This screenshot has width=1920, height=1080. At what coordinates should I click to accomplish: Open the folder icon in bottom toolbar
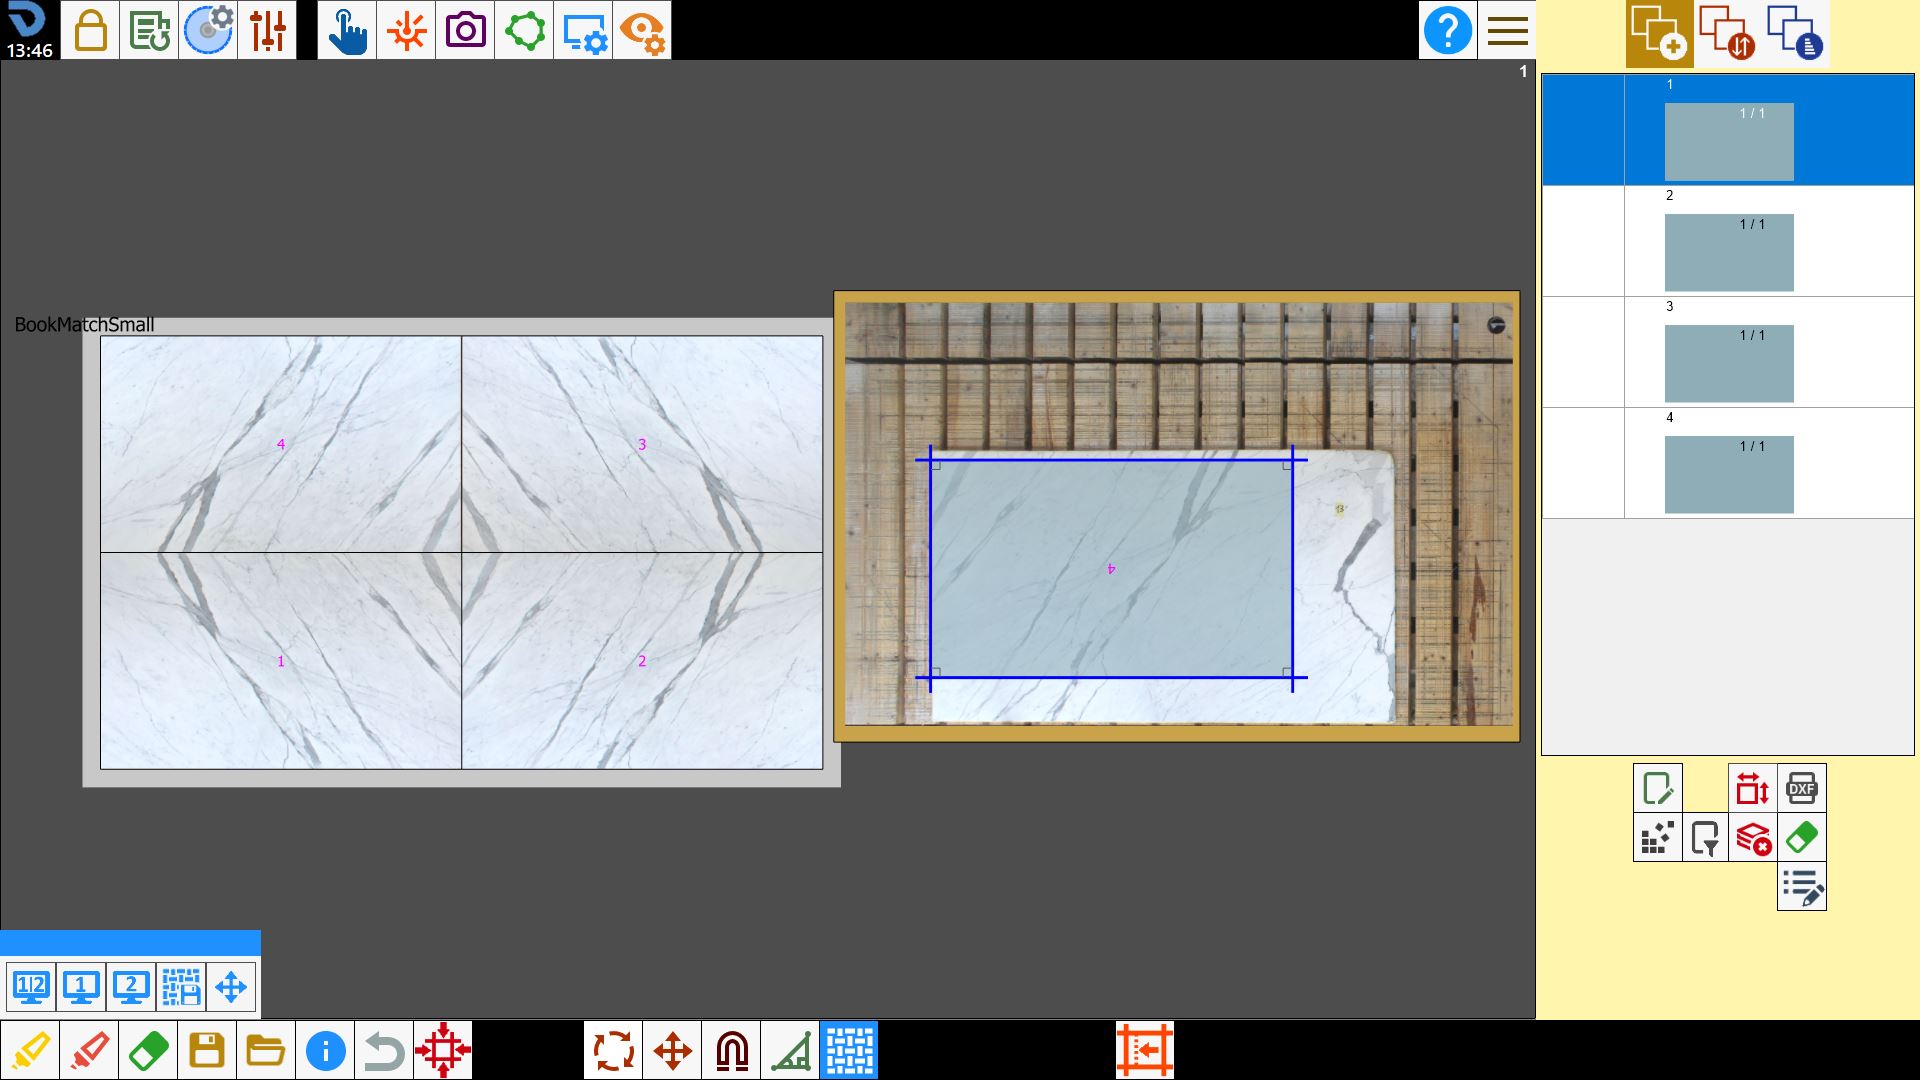click(x=266, y=1050)
